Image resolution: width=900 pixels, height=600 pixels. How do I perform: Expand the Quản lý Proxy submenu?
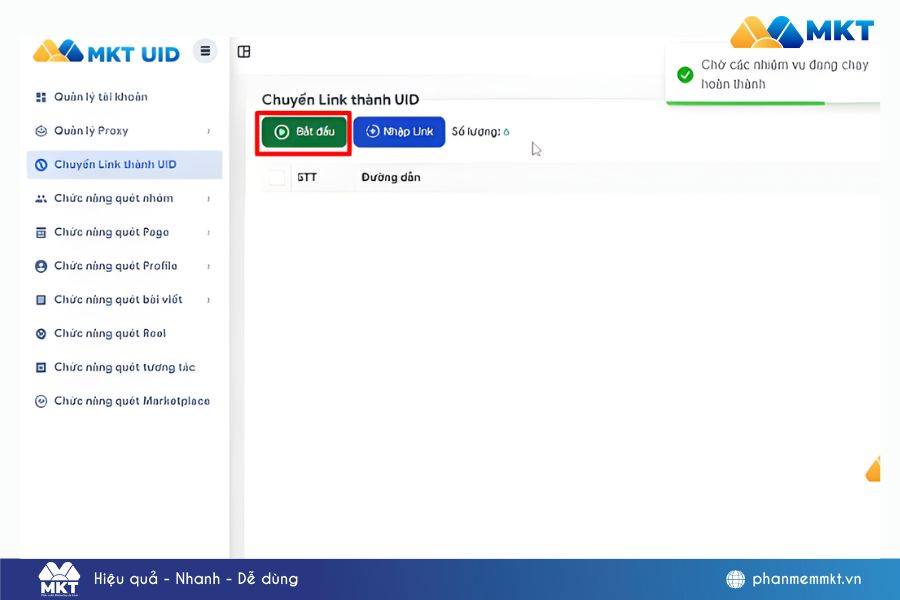(x=207, y=131)
